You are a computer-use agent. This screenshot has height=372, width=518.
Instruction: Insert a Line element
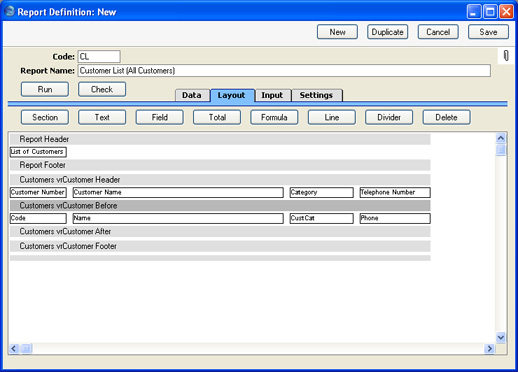click(x=332, y=117)
